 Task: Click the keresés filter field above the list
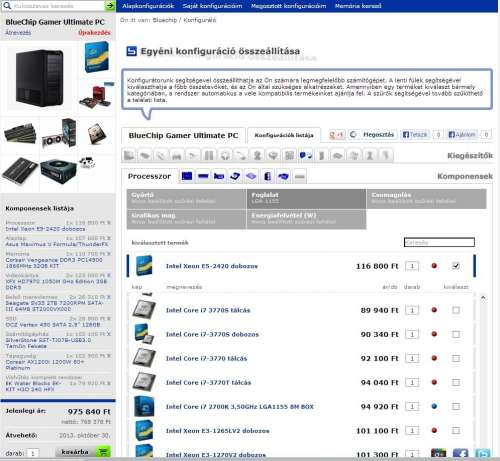click(x=439, y=242)
